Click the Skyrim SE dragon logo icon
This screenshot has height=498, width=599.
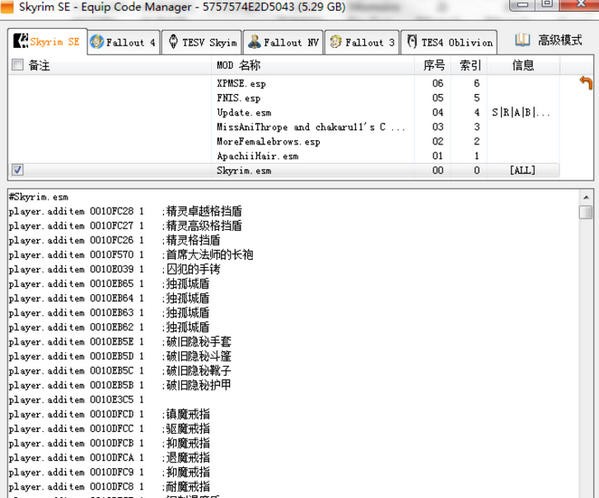tap(20, 40)
